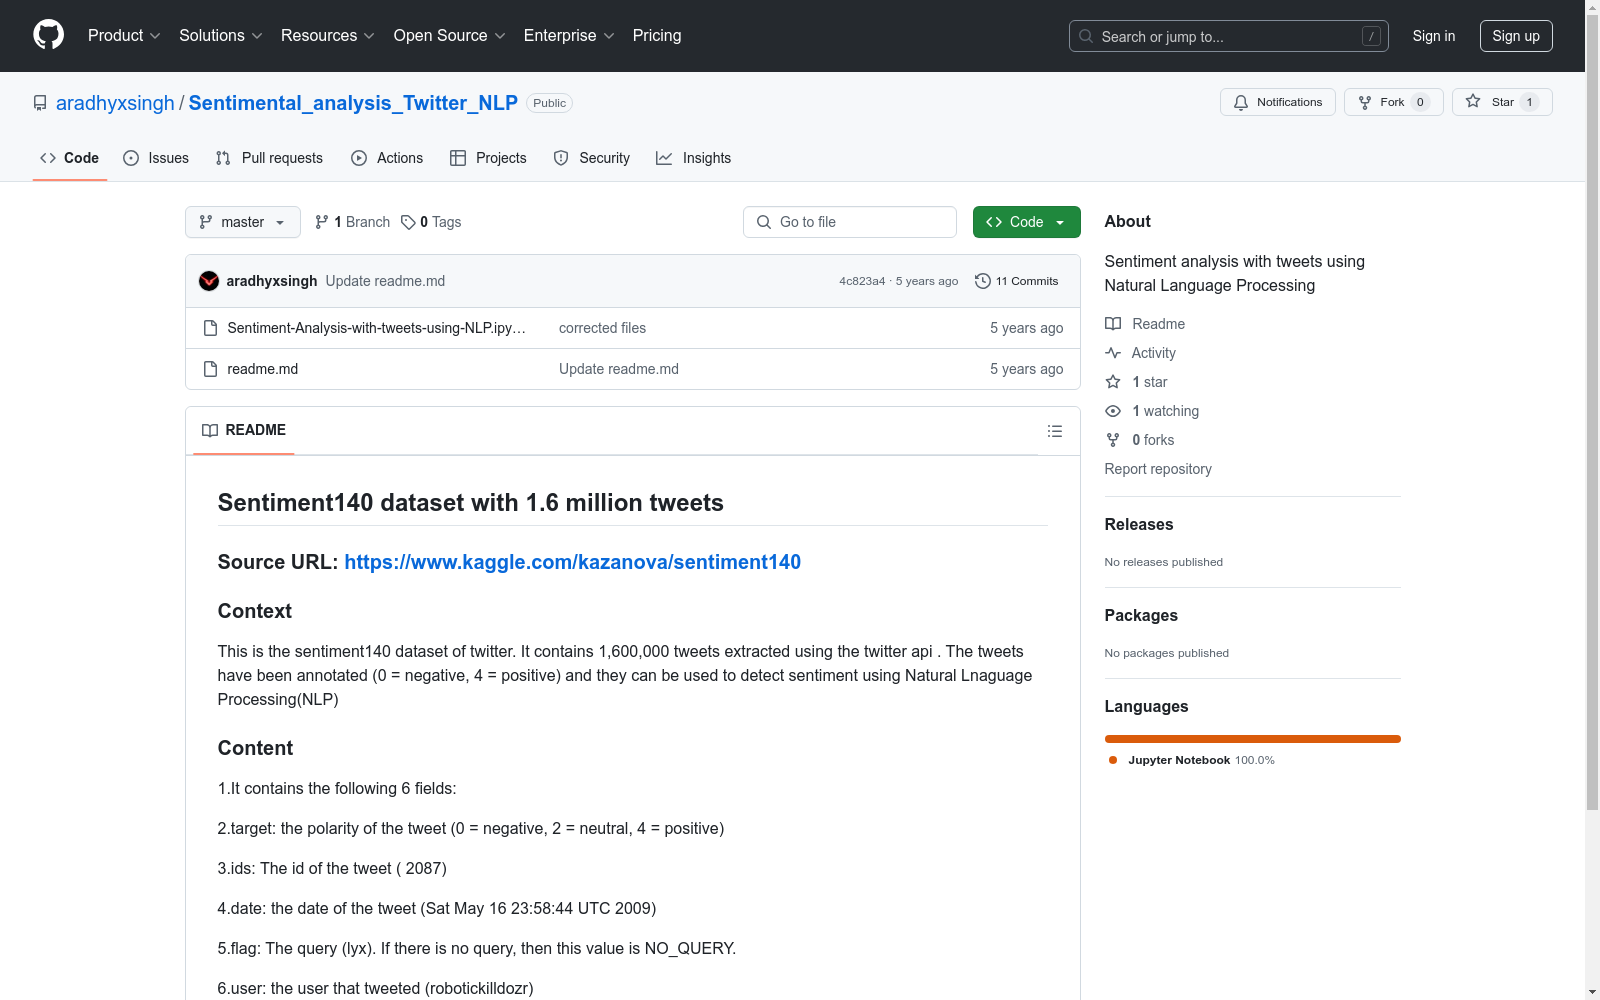This screenshot has height=1000, width=1600.
Task: Click the file icon for readme.md
Action: pos(210,369)
